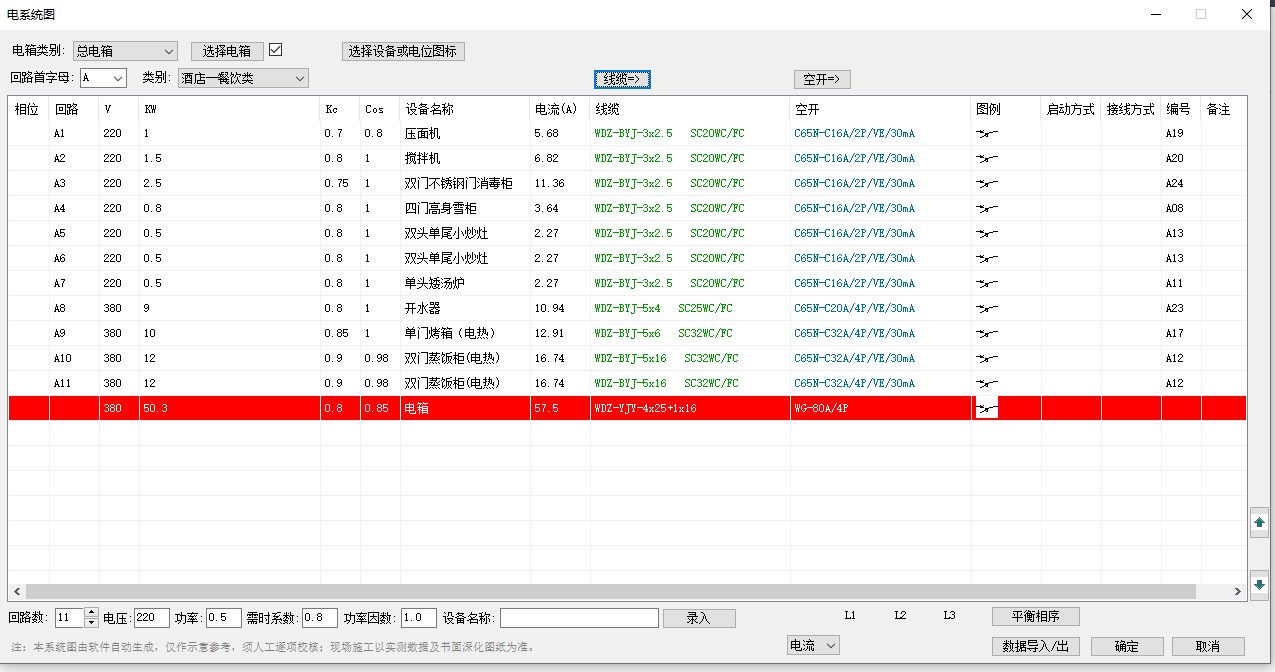Select the 开水器 cell
The width and height of the screenshot is (1275, 672).
click(x=465, y=308)
